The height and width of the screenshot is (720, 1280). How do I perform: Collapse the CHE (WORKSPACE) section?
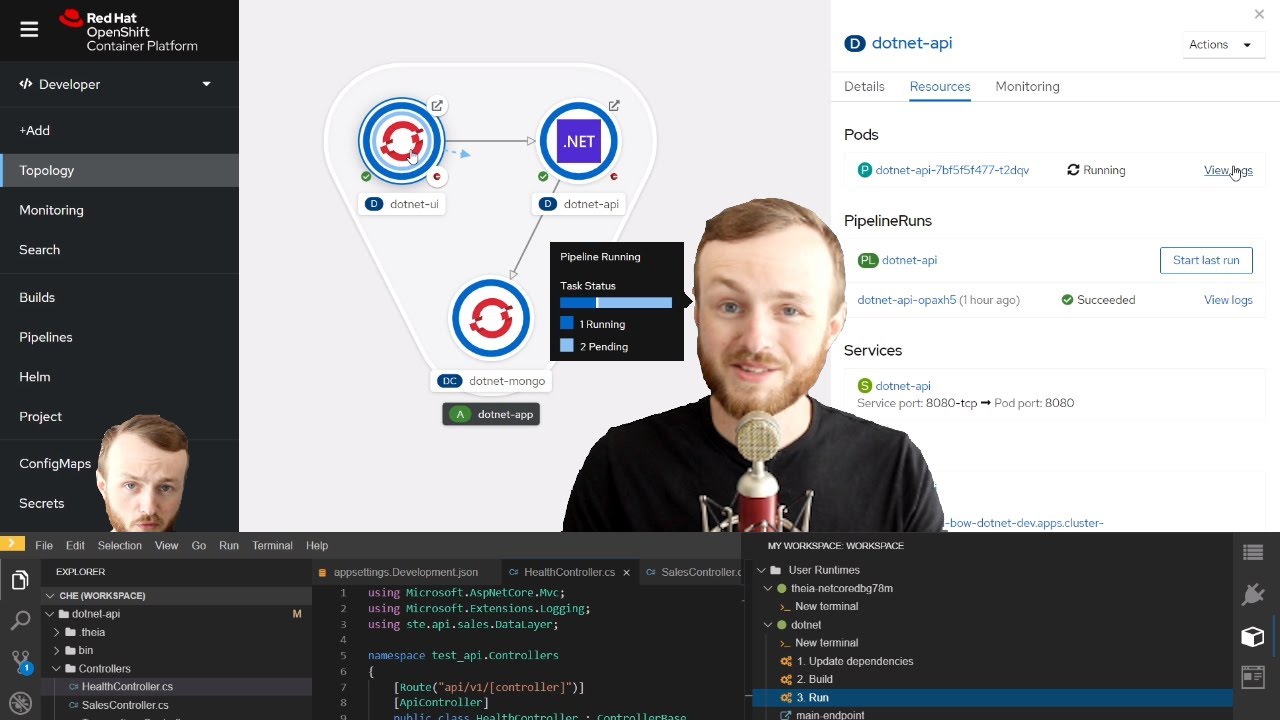point(50,596)
